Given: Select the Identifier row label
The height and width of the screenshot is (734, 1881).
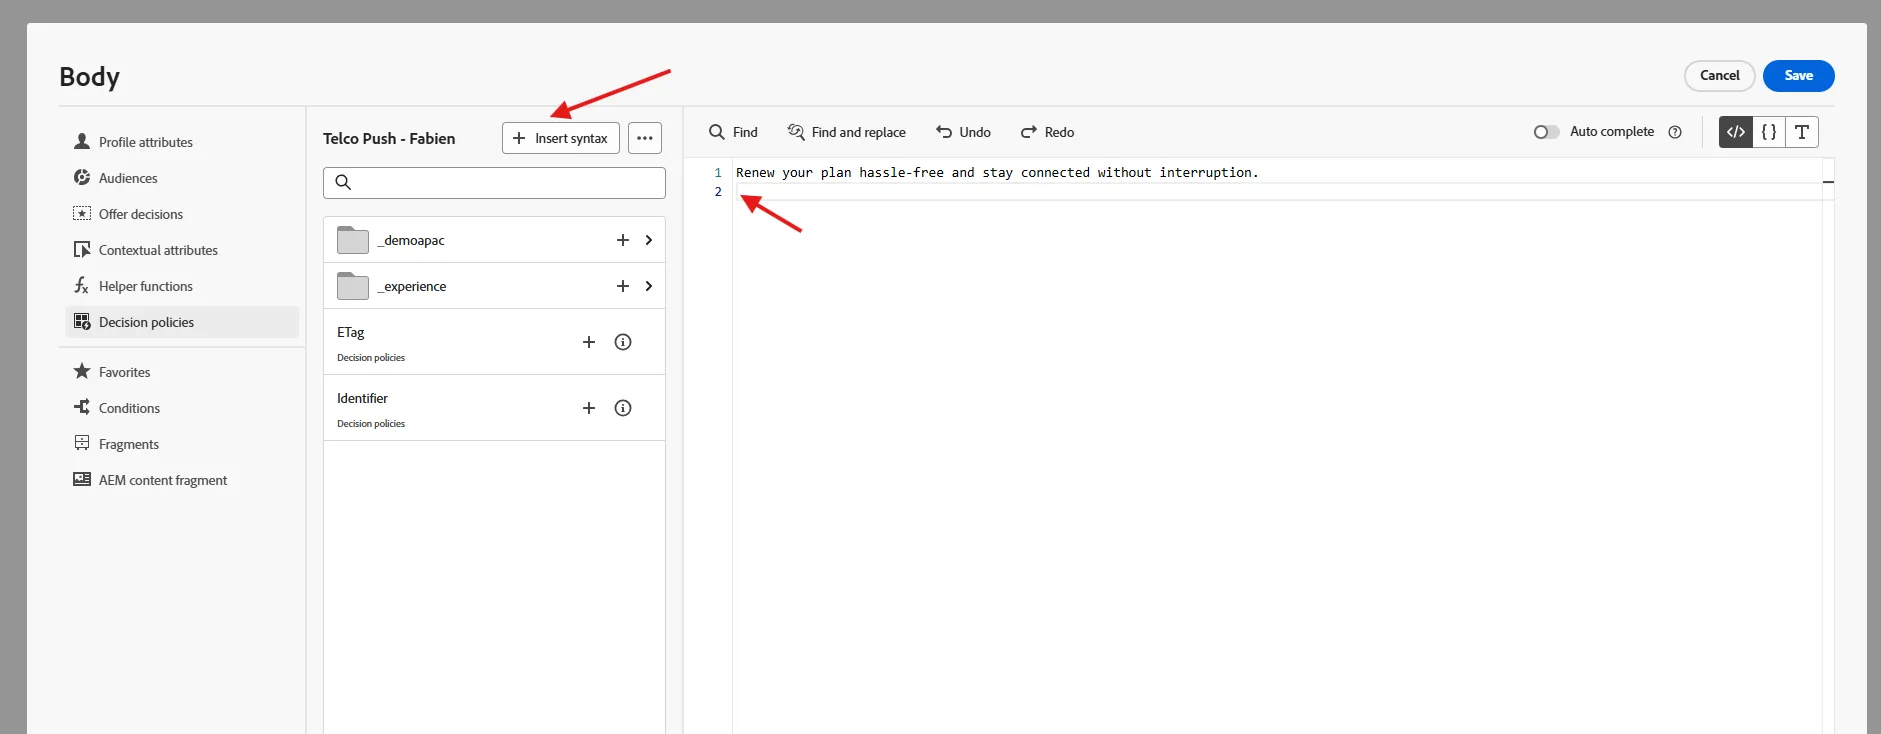Looking at the screenshot, I should [x=362, y=398].
